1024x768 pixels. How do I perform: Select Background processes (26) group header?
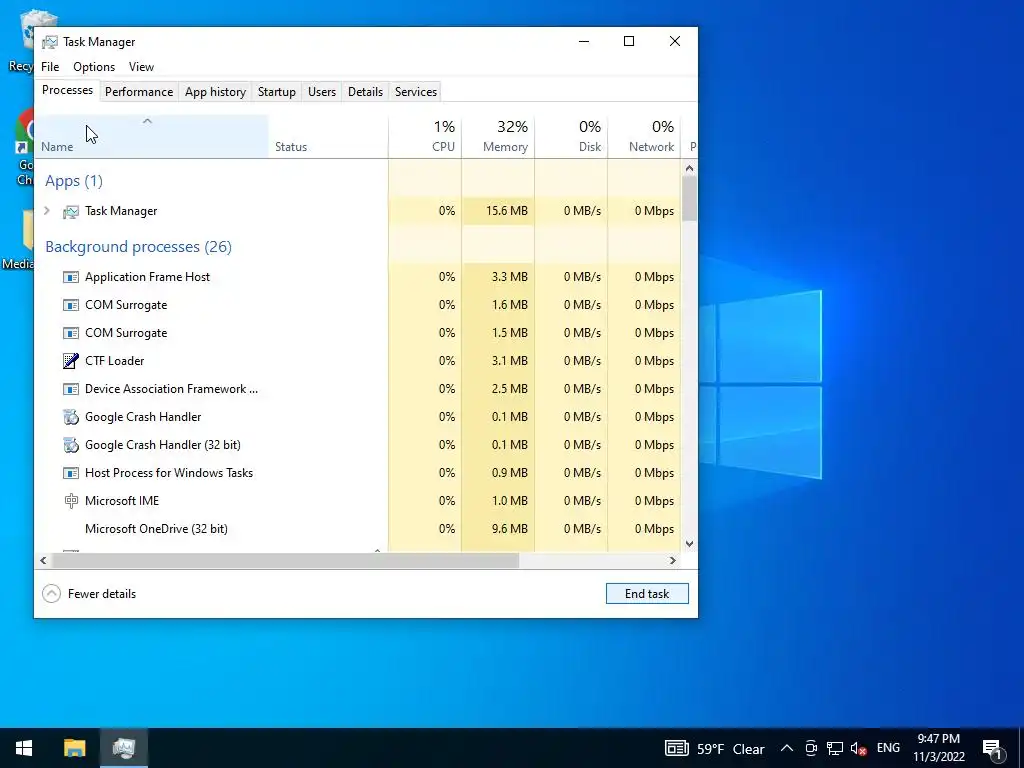coord(138,247)
